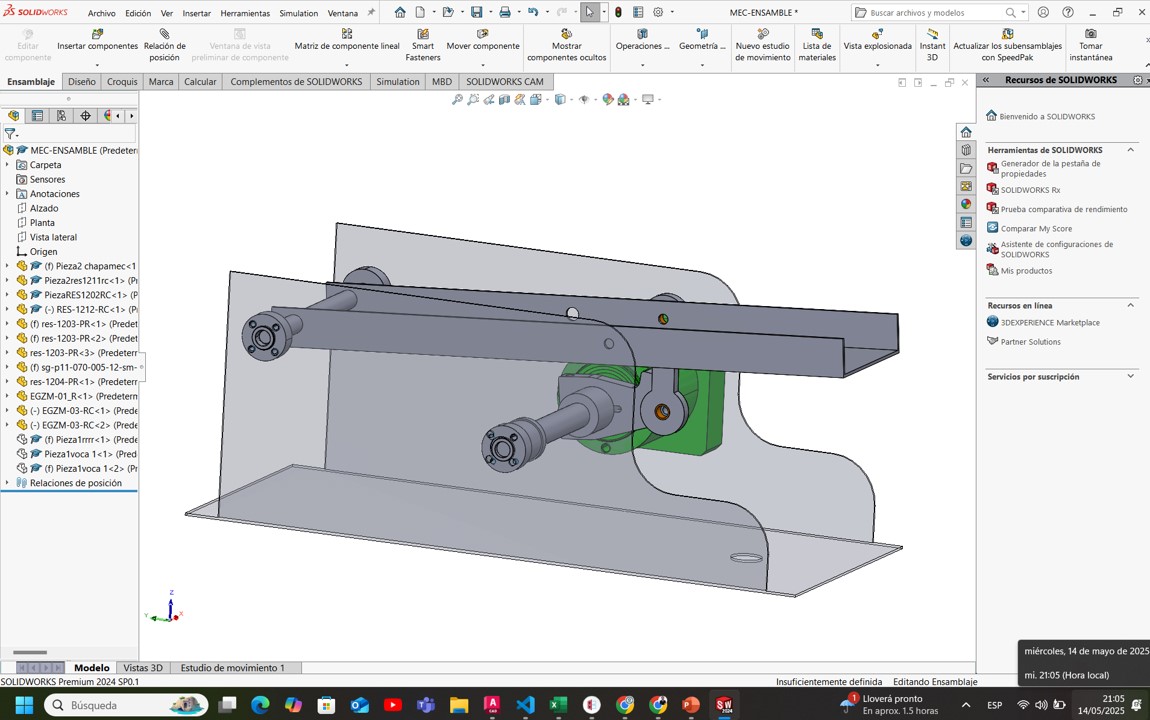Open File Explorer folder icon in task pane
The height and width of the screenshot is (720, 1150).
pos(966,169)
